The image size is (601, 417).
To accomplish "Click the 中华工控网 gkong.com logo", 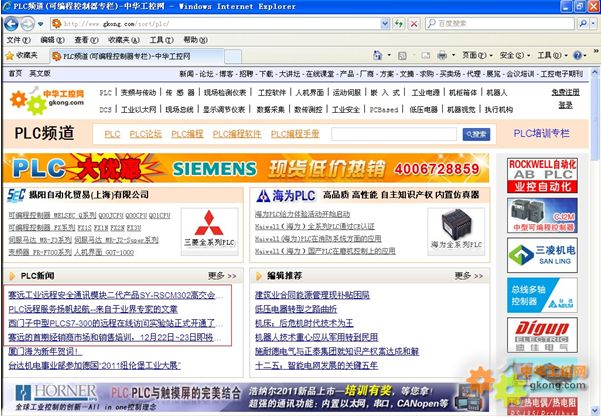I will [47, 101].
